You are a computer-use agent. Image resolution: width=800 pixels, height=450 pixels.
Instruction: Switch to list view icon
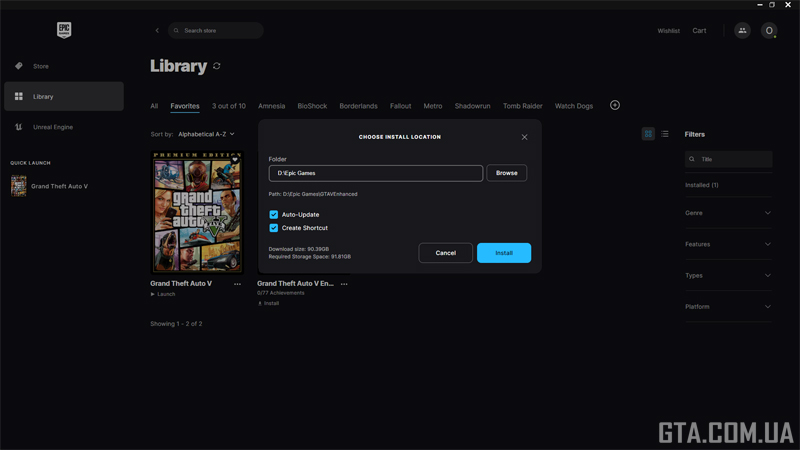point(665,134)
